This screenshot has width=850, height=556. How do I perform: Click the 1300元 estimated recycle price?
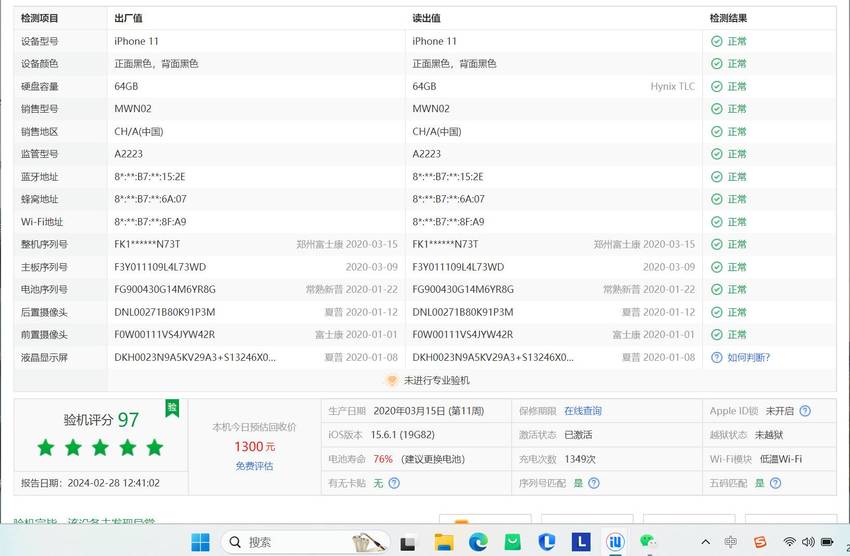click(x=254, y=447)
